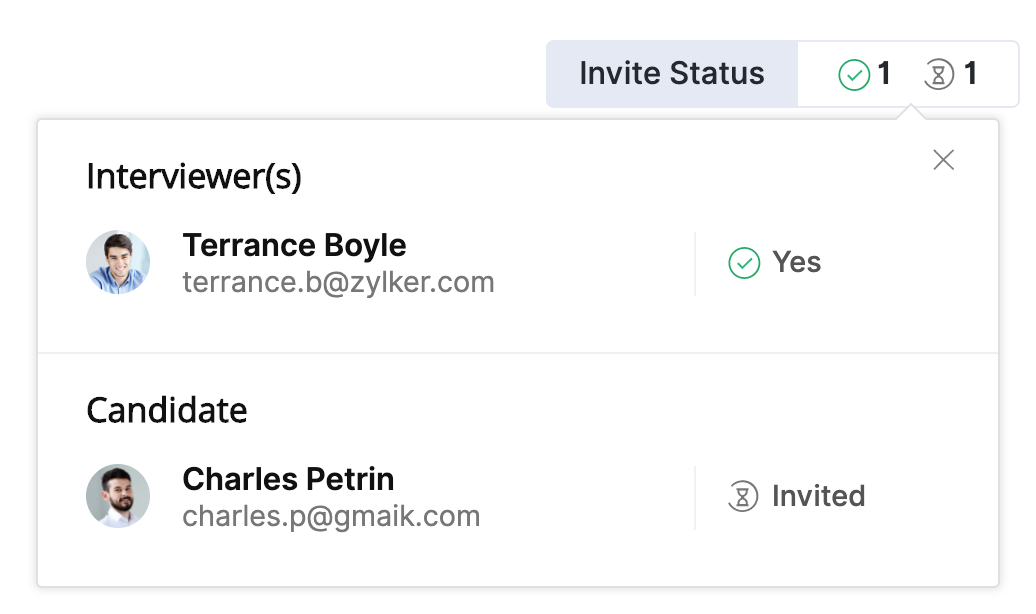1036x614 pixels.
Task: Click the Interviewer(s) section heading
Action: pyautogui.click(x=194, y=177)
